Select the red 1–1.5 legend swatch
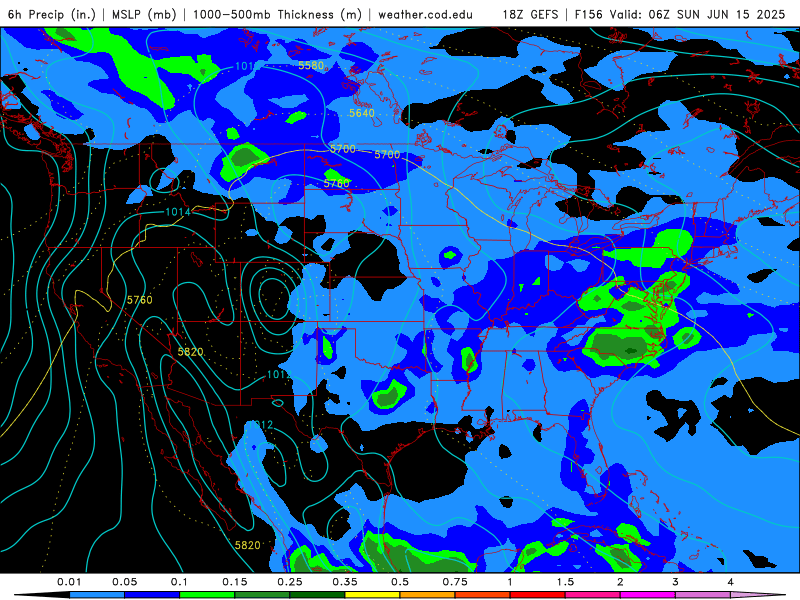The width and height of the screenshot is (800, 600). [538, 595]
